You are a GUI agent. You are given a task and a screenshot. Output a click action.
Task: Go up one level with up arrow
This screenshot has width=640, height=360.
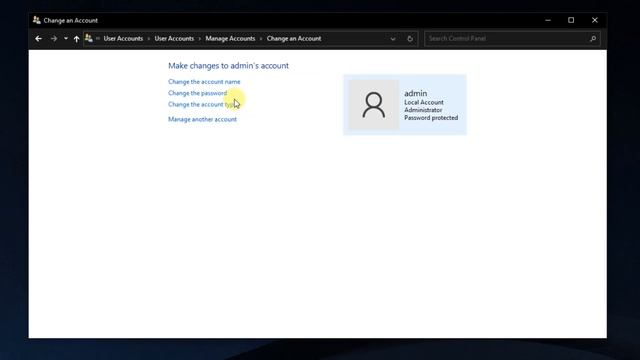tap(76, 39)
